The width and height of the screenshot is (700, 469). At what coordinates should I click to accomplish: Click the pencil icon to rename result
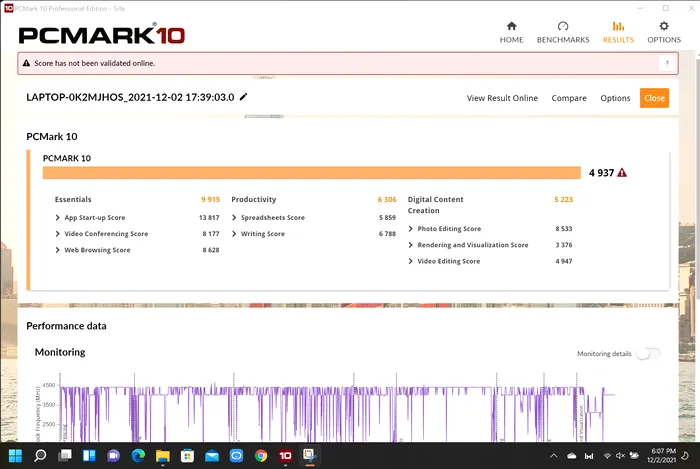pyautogui.click(x=243, y=97)
